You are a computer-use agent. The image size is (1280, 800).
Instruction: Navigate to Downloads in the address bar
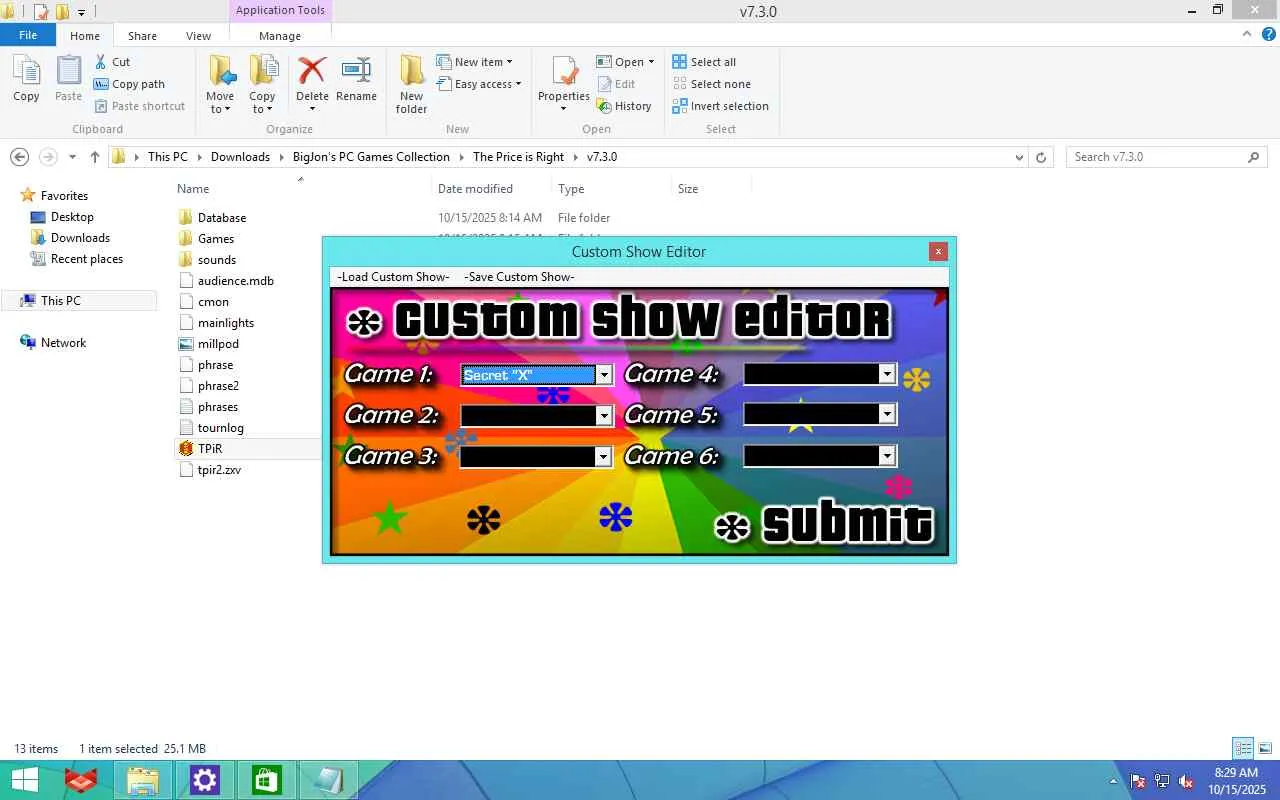pos(240,157)
